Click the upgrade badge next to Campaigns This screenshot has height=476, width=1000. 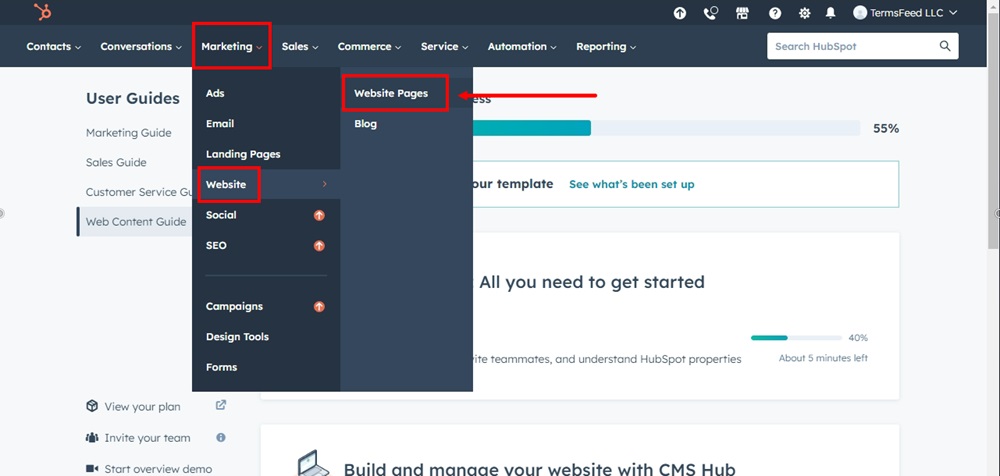(x=320, y=307)
